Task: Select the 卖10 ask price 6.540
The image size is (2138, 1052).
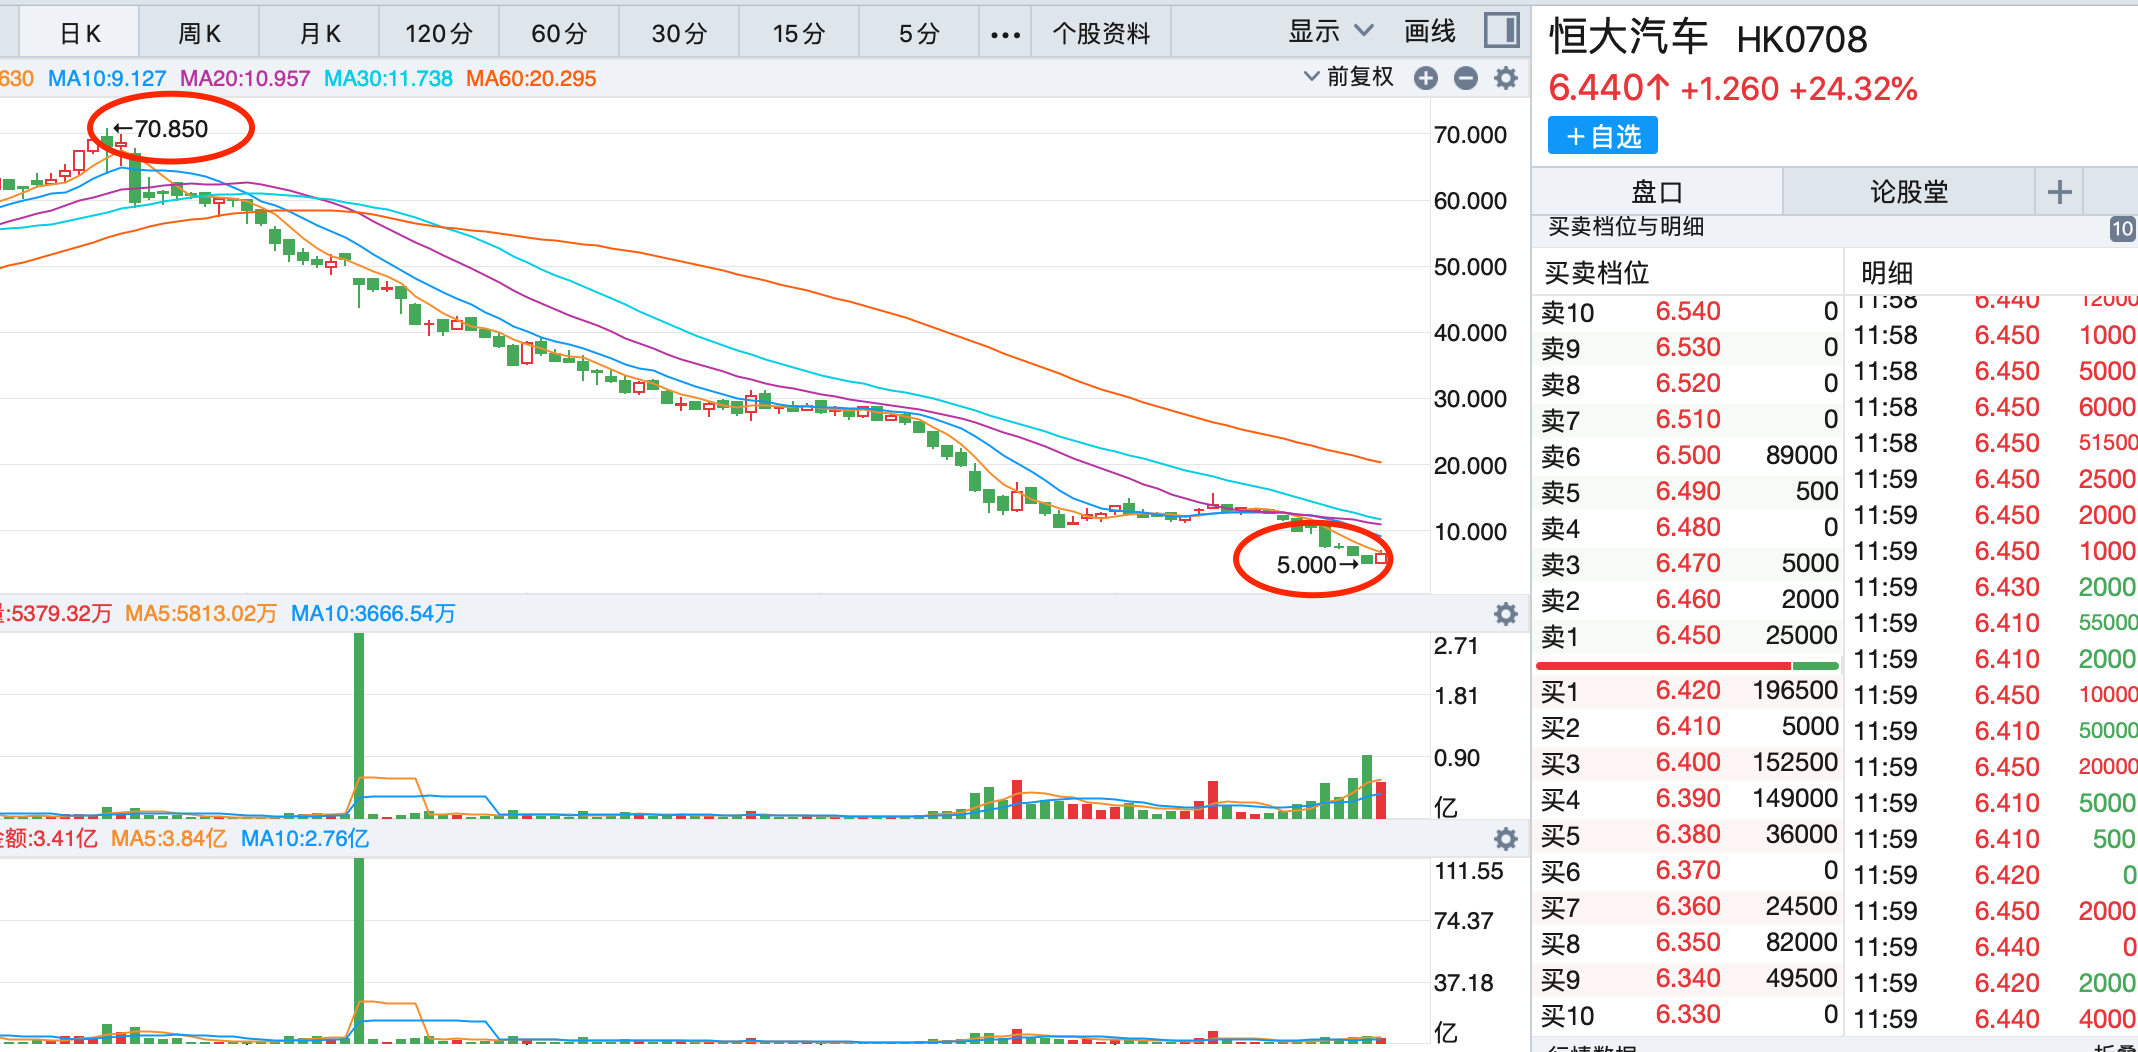Action: [1688, 311]
